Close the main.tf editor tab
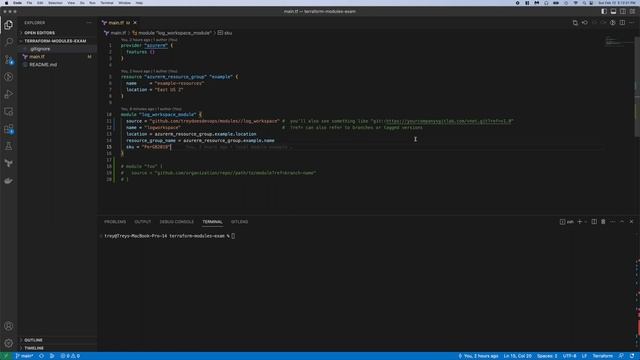The width and height of the screenshot is (640, 360). [135, 23]
